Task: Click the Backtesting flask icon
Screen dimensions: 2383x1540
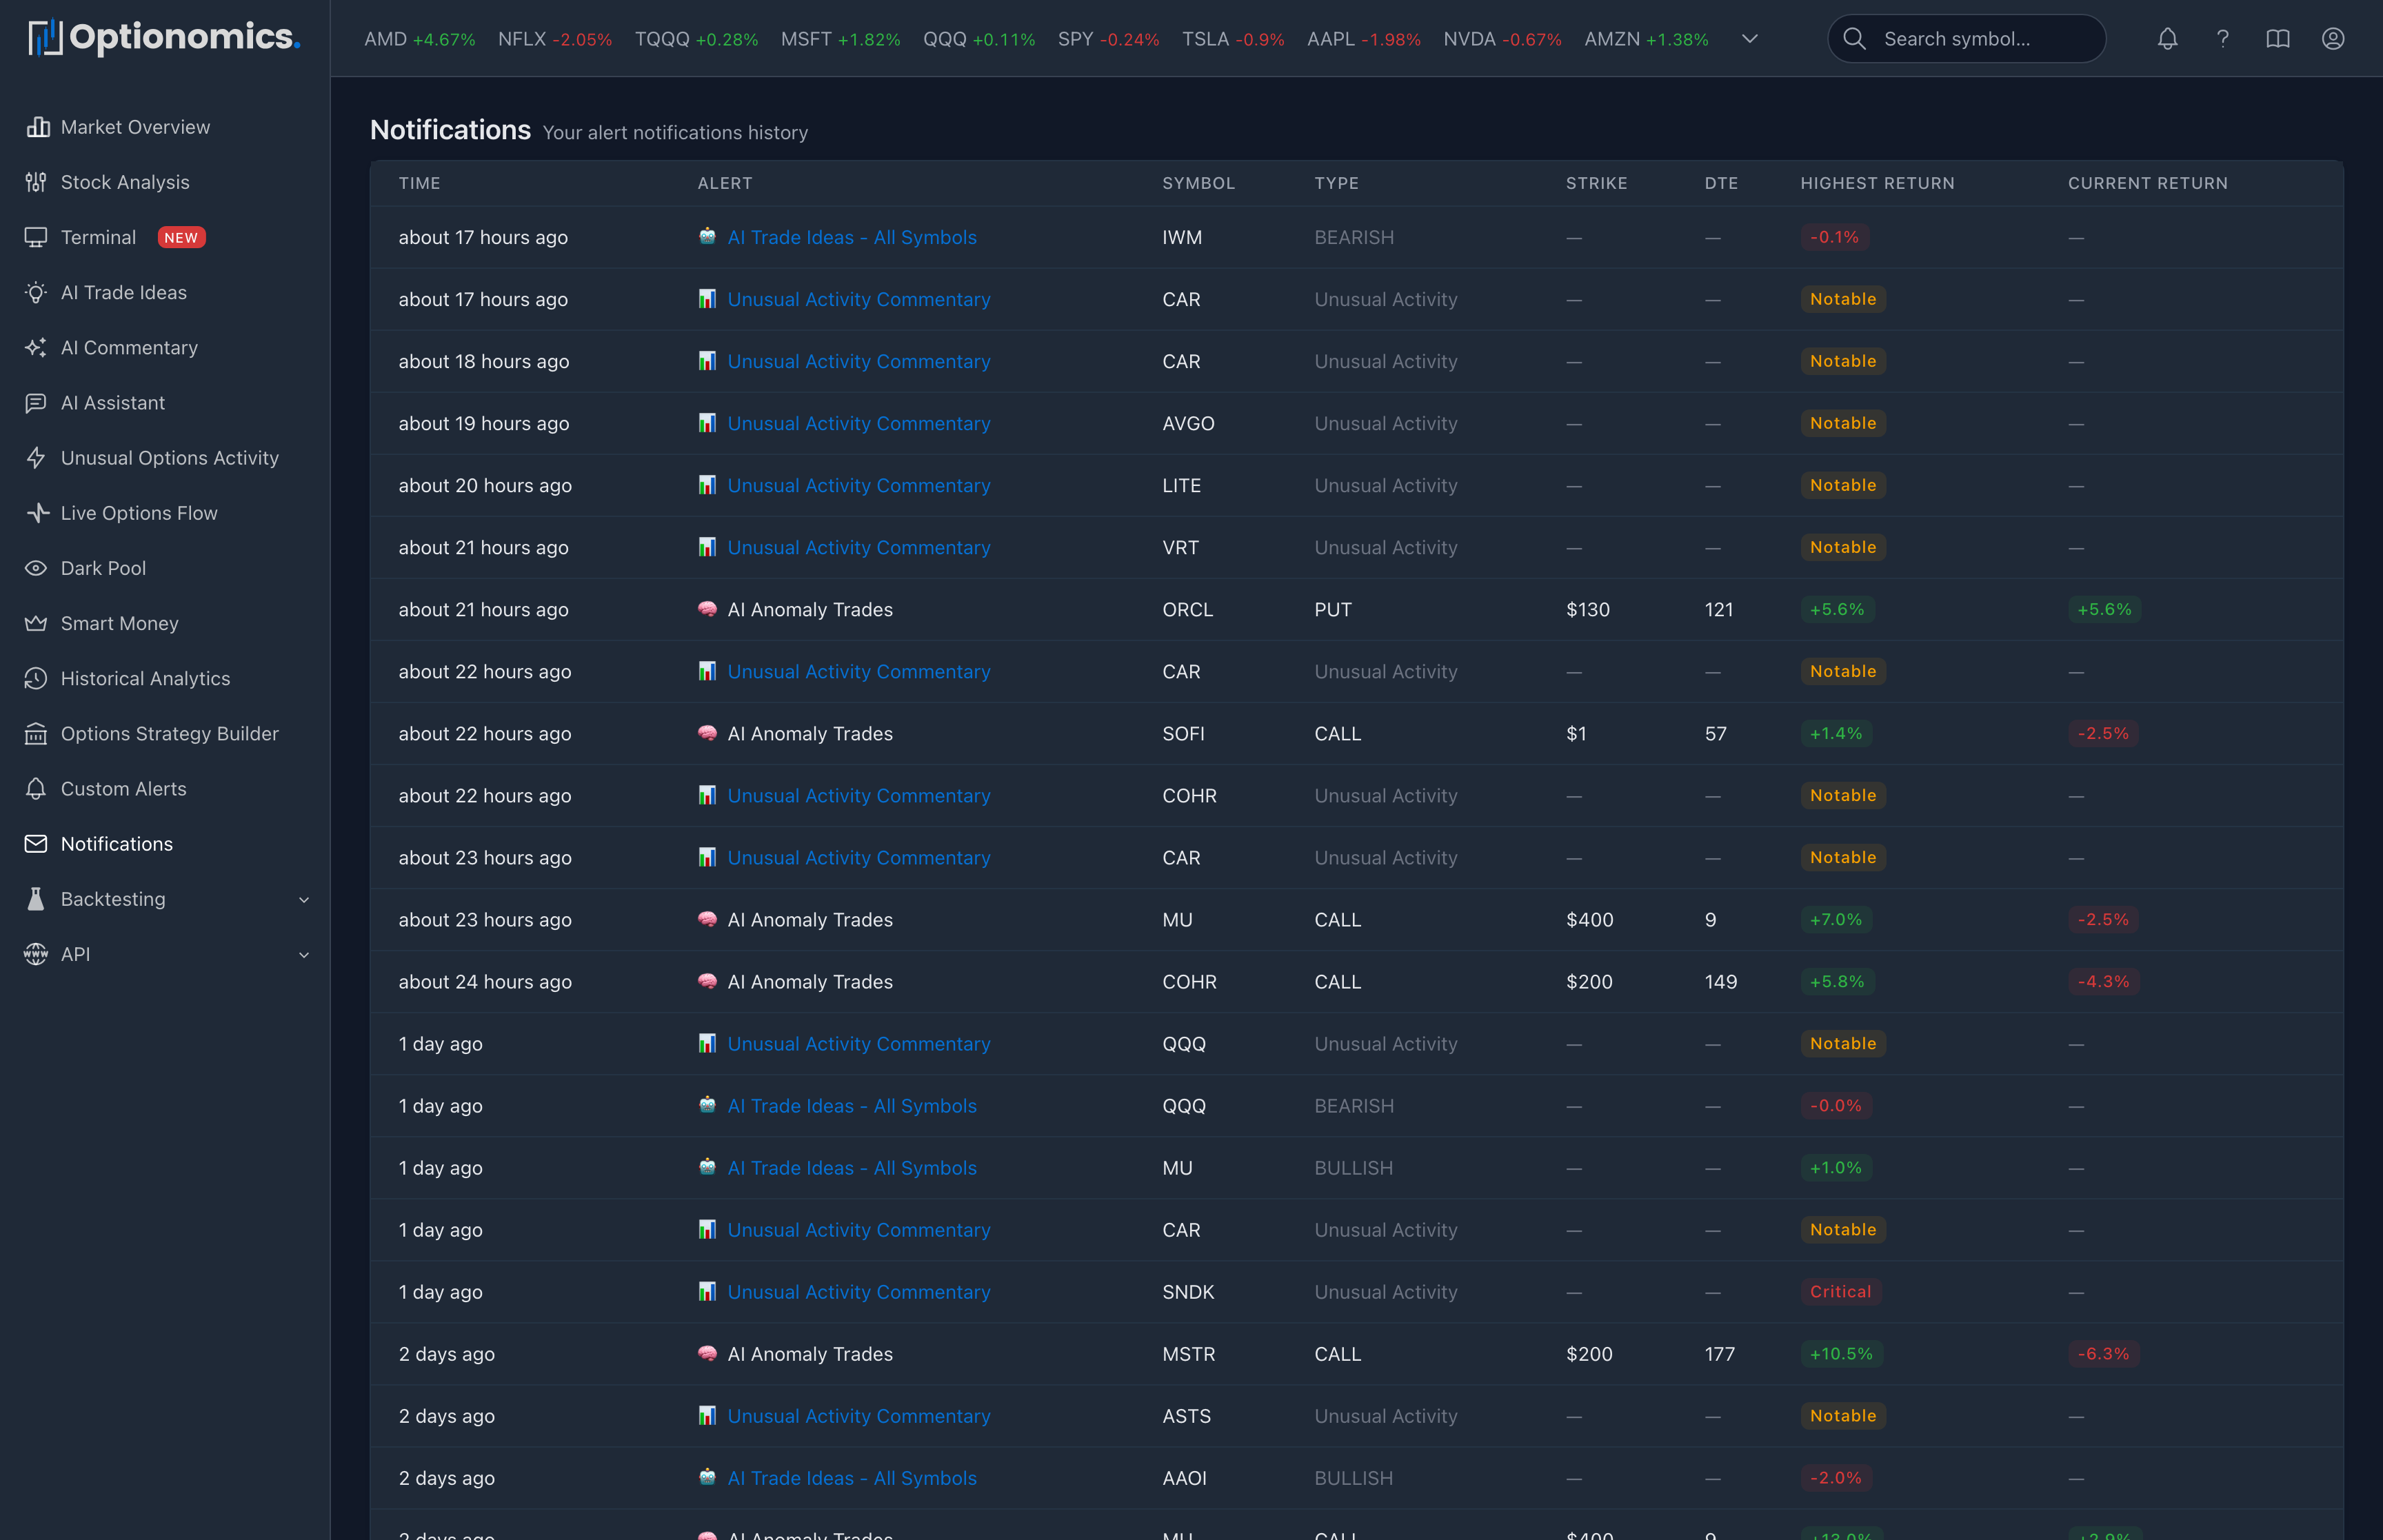Action: pos(36,899)
